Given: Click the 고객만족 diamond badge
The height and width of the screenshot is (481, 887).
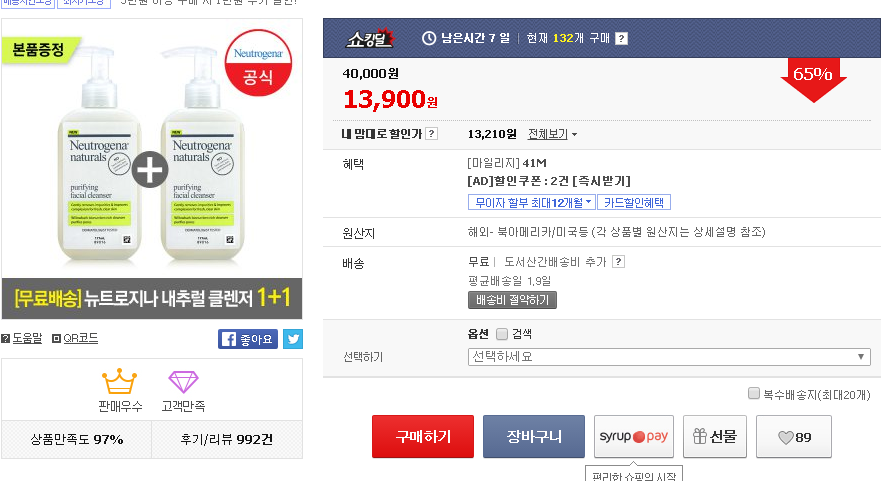Looking at the screenshot, I should point(184,390).
